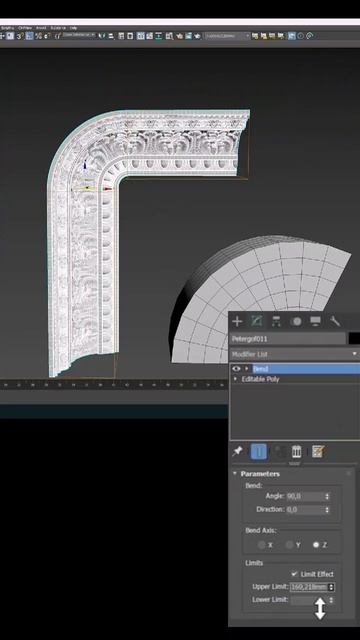
Task: Open the Modifier List dropdown
Action: pyautogui.click(x=294, y=354)
